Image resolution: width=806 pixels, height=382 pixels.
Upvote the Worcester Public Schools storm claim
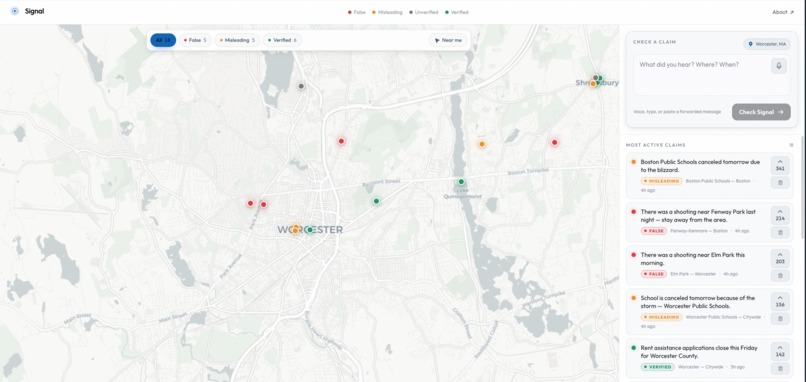780,301
